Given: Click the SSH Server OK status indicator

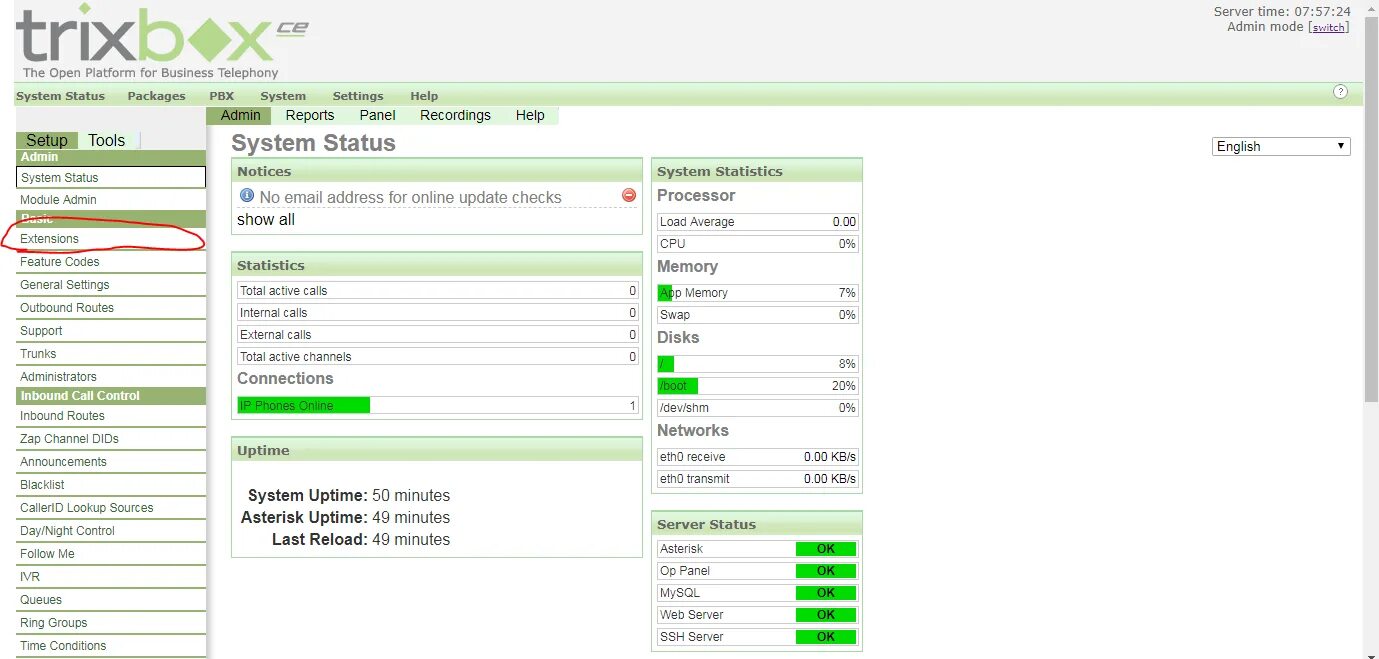Looking at the screenshot, I should pos(826,637).
